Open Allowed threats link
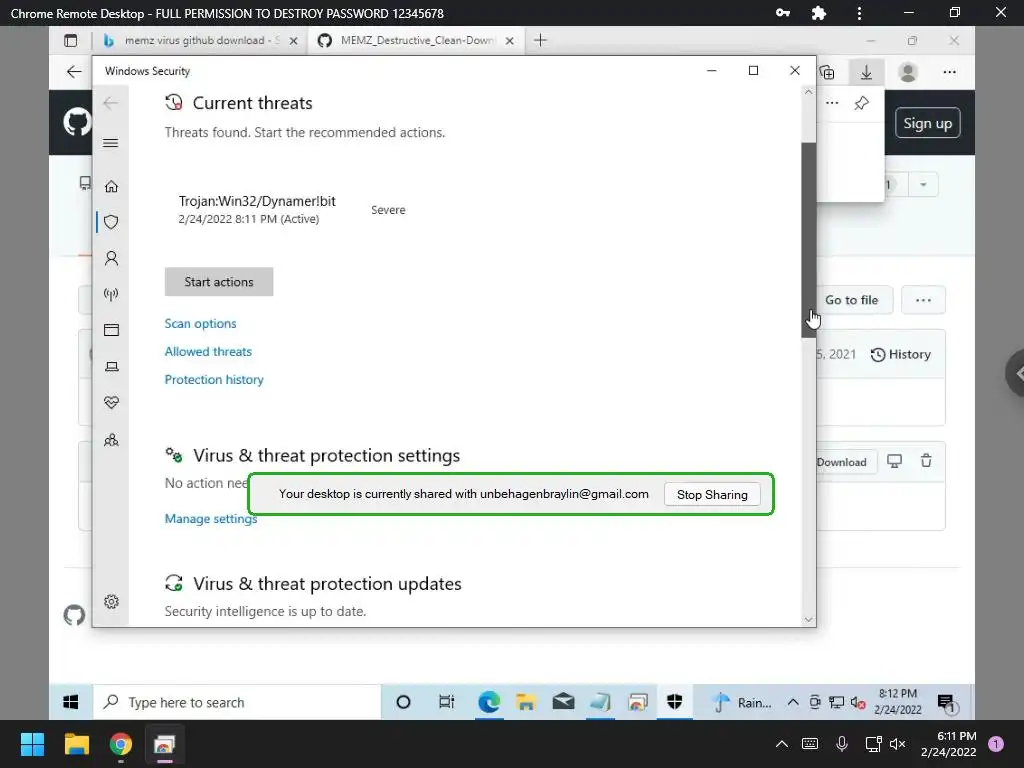Image resolution: width=1024 pixels, height=768 pixels. (208, 351)
